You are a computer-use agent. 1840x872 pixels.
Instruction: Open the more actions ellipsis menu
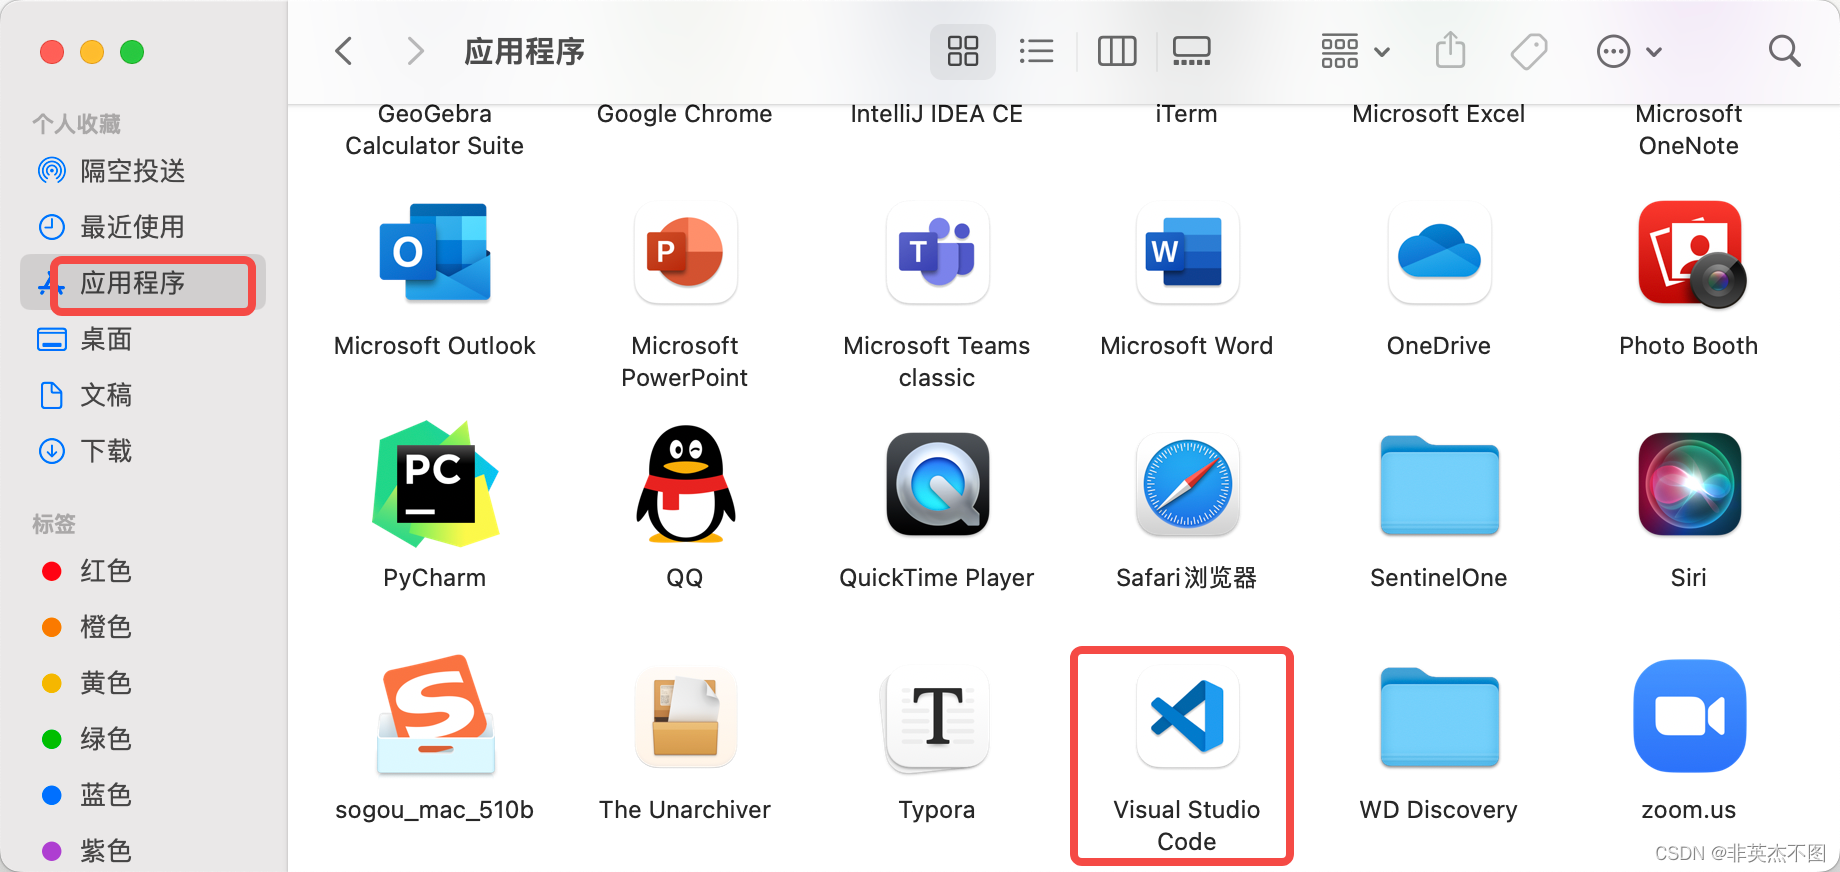(1629, 51)
